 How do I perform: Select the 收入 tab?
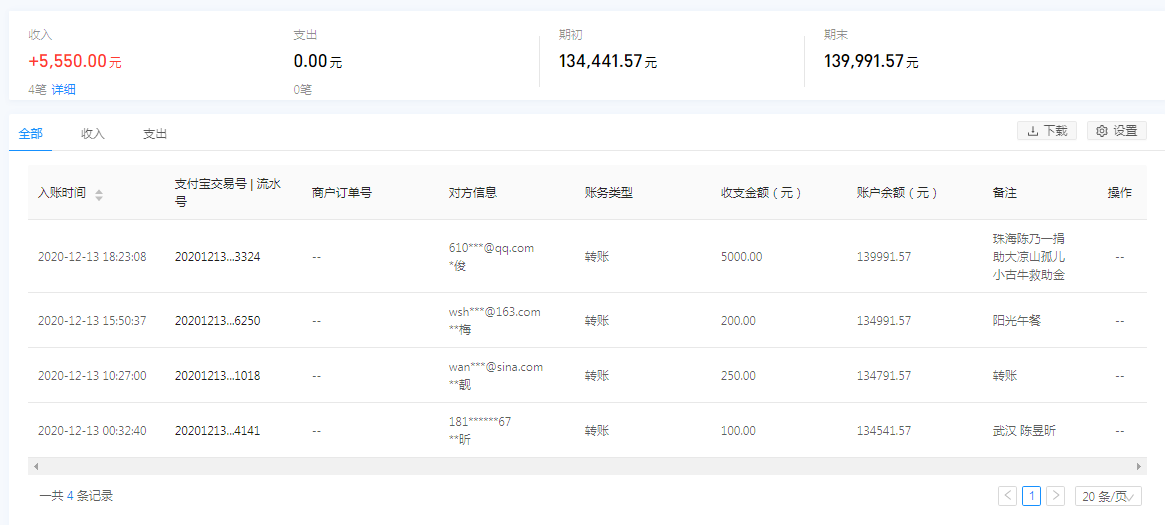pyautogui.click(x=93, y=133)
